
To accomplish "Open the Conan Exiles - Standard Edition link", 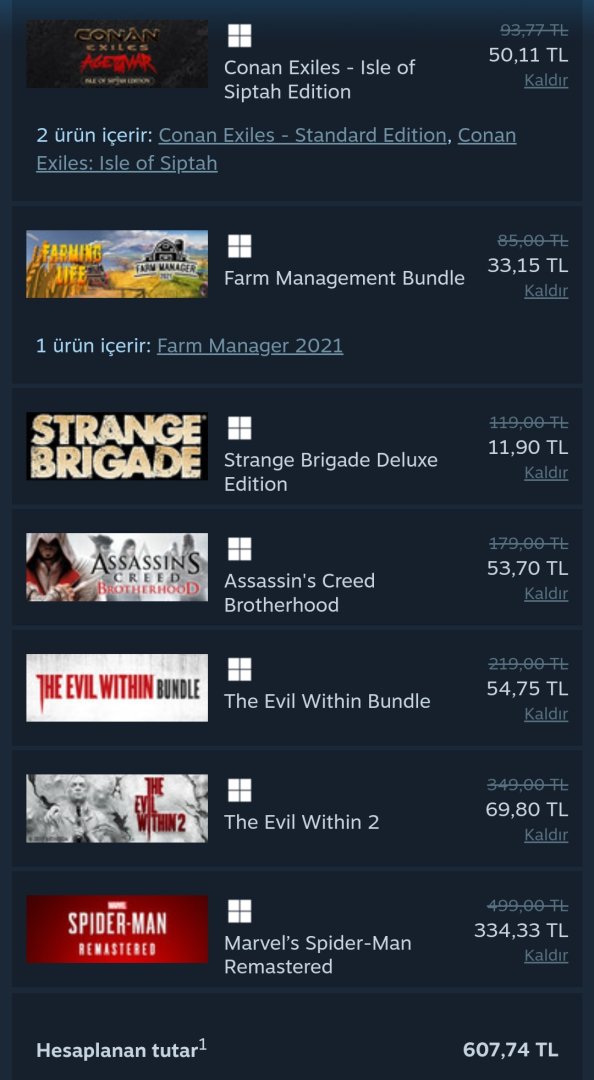I will (303, 136).
